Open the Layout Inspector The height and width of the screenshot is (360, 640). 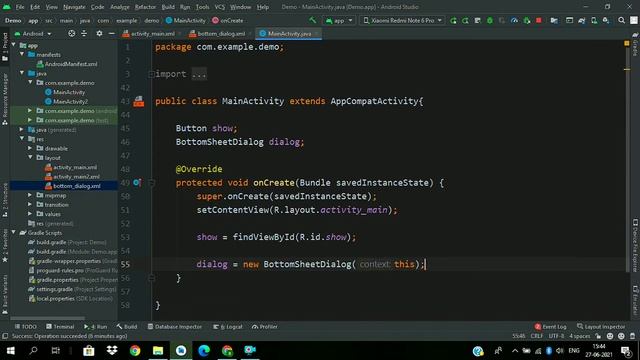pyautogui.click(x=601, y=327)
